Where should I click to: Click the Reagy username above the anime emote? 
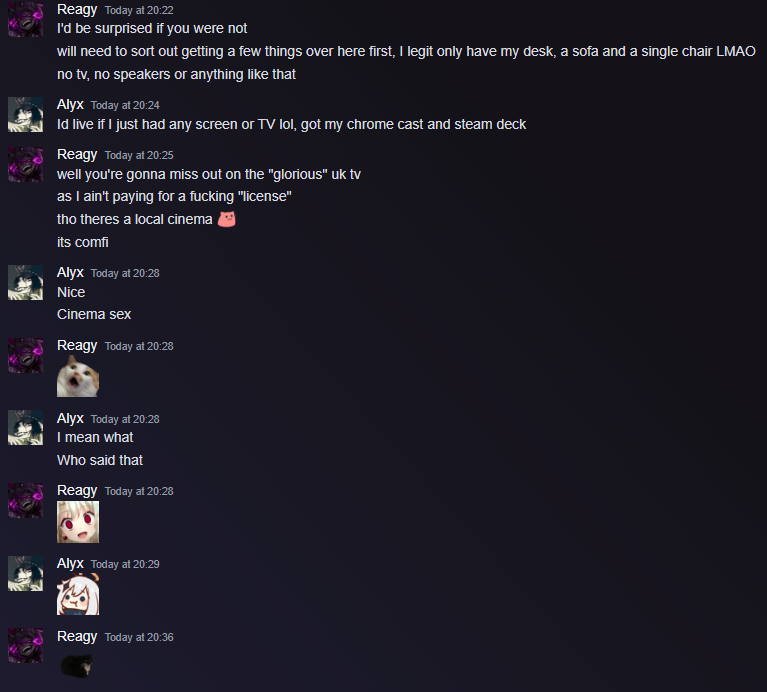(77, 491)
